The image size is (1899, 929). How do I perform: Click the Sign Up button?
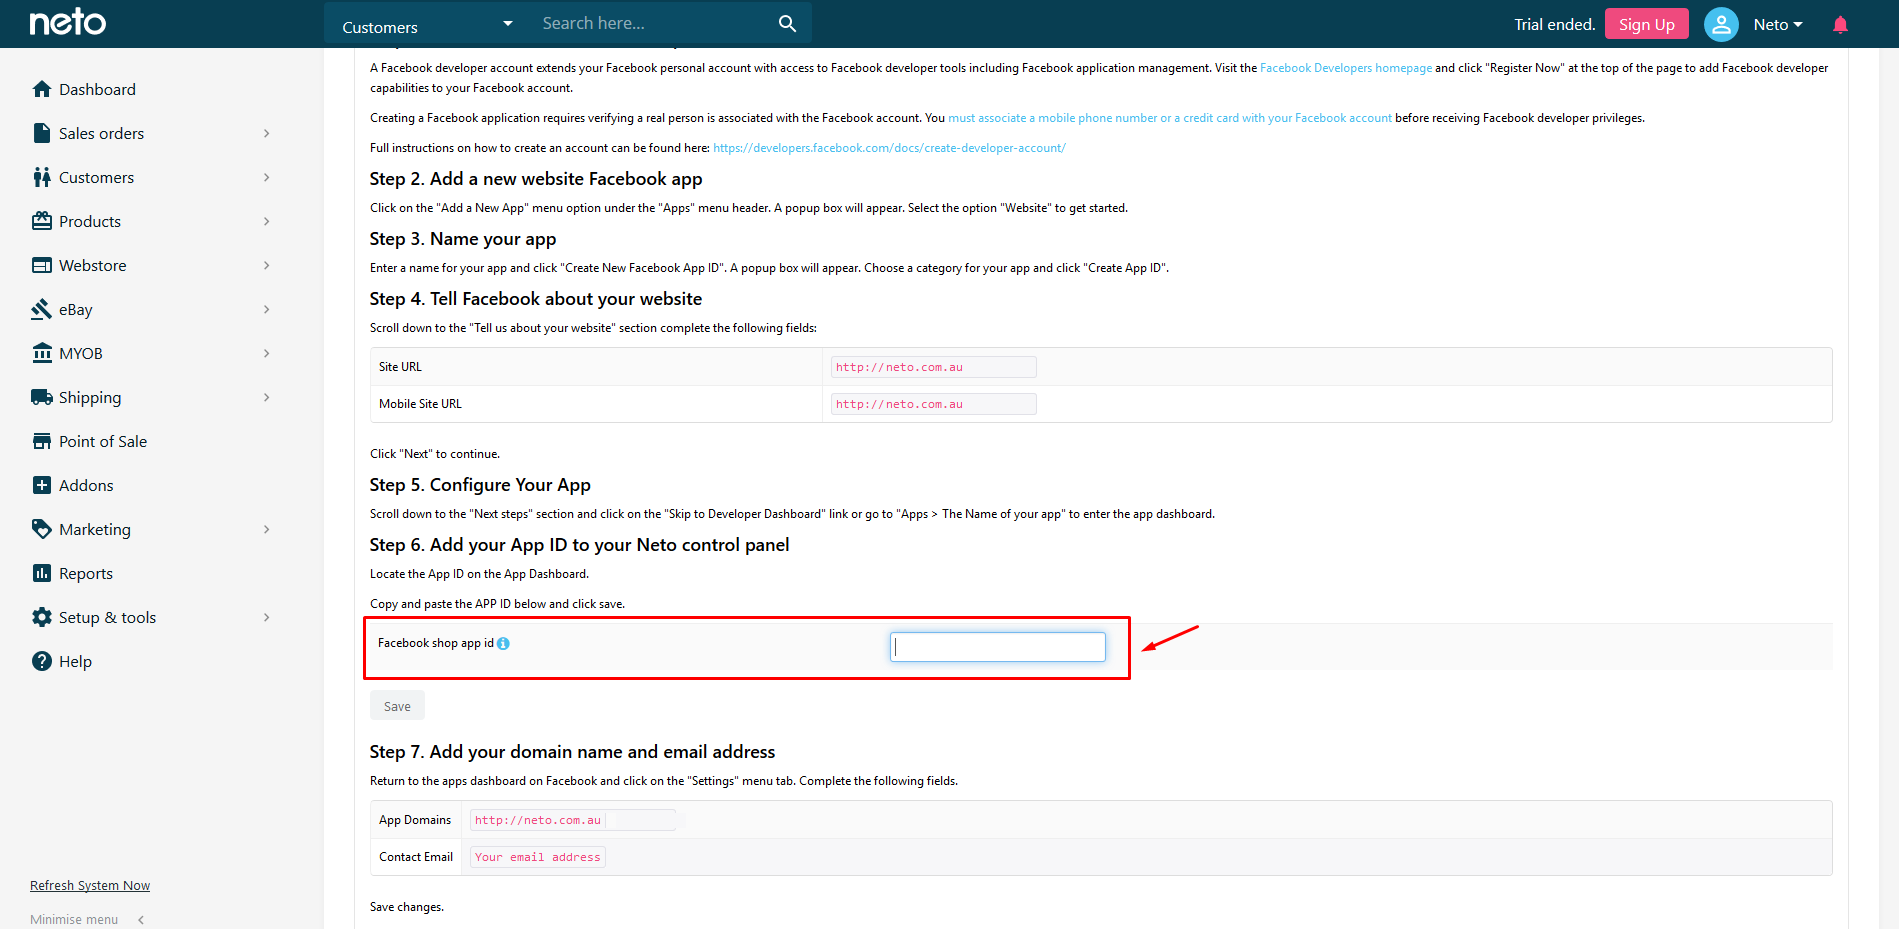tap(1646, 24)
